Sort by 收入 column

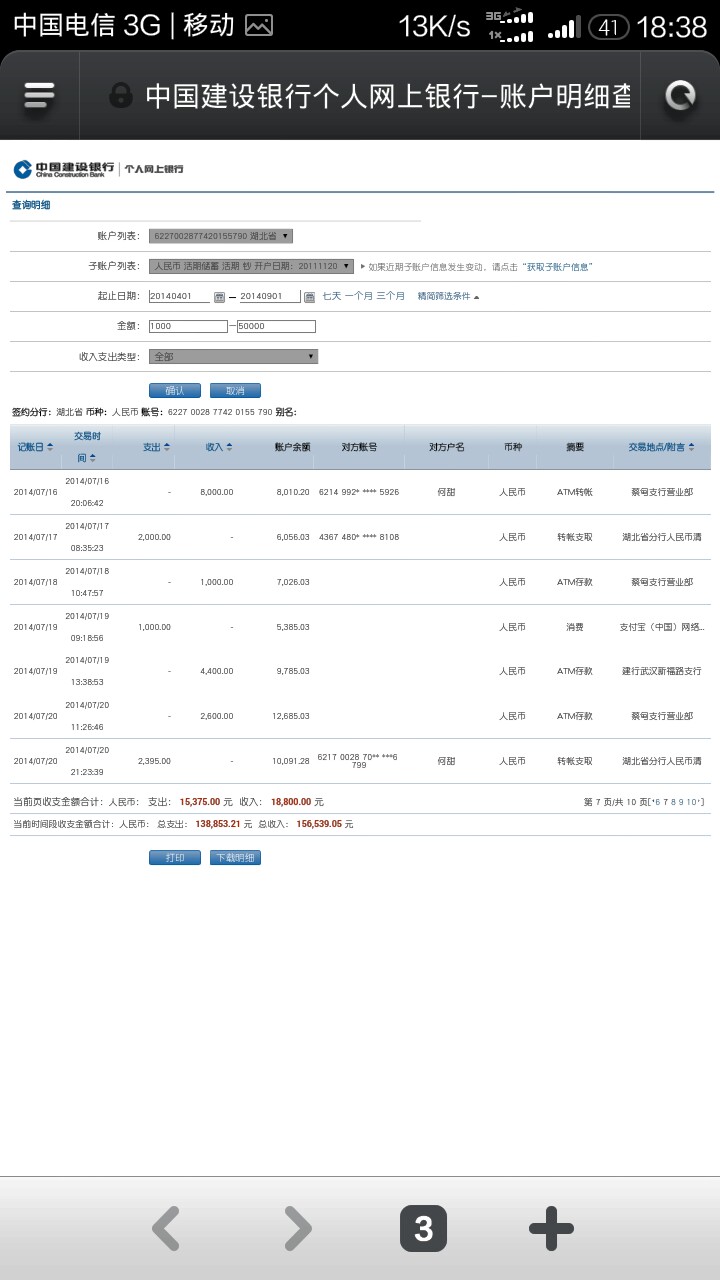[219, 447]
